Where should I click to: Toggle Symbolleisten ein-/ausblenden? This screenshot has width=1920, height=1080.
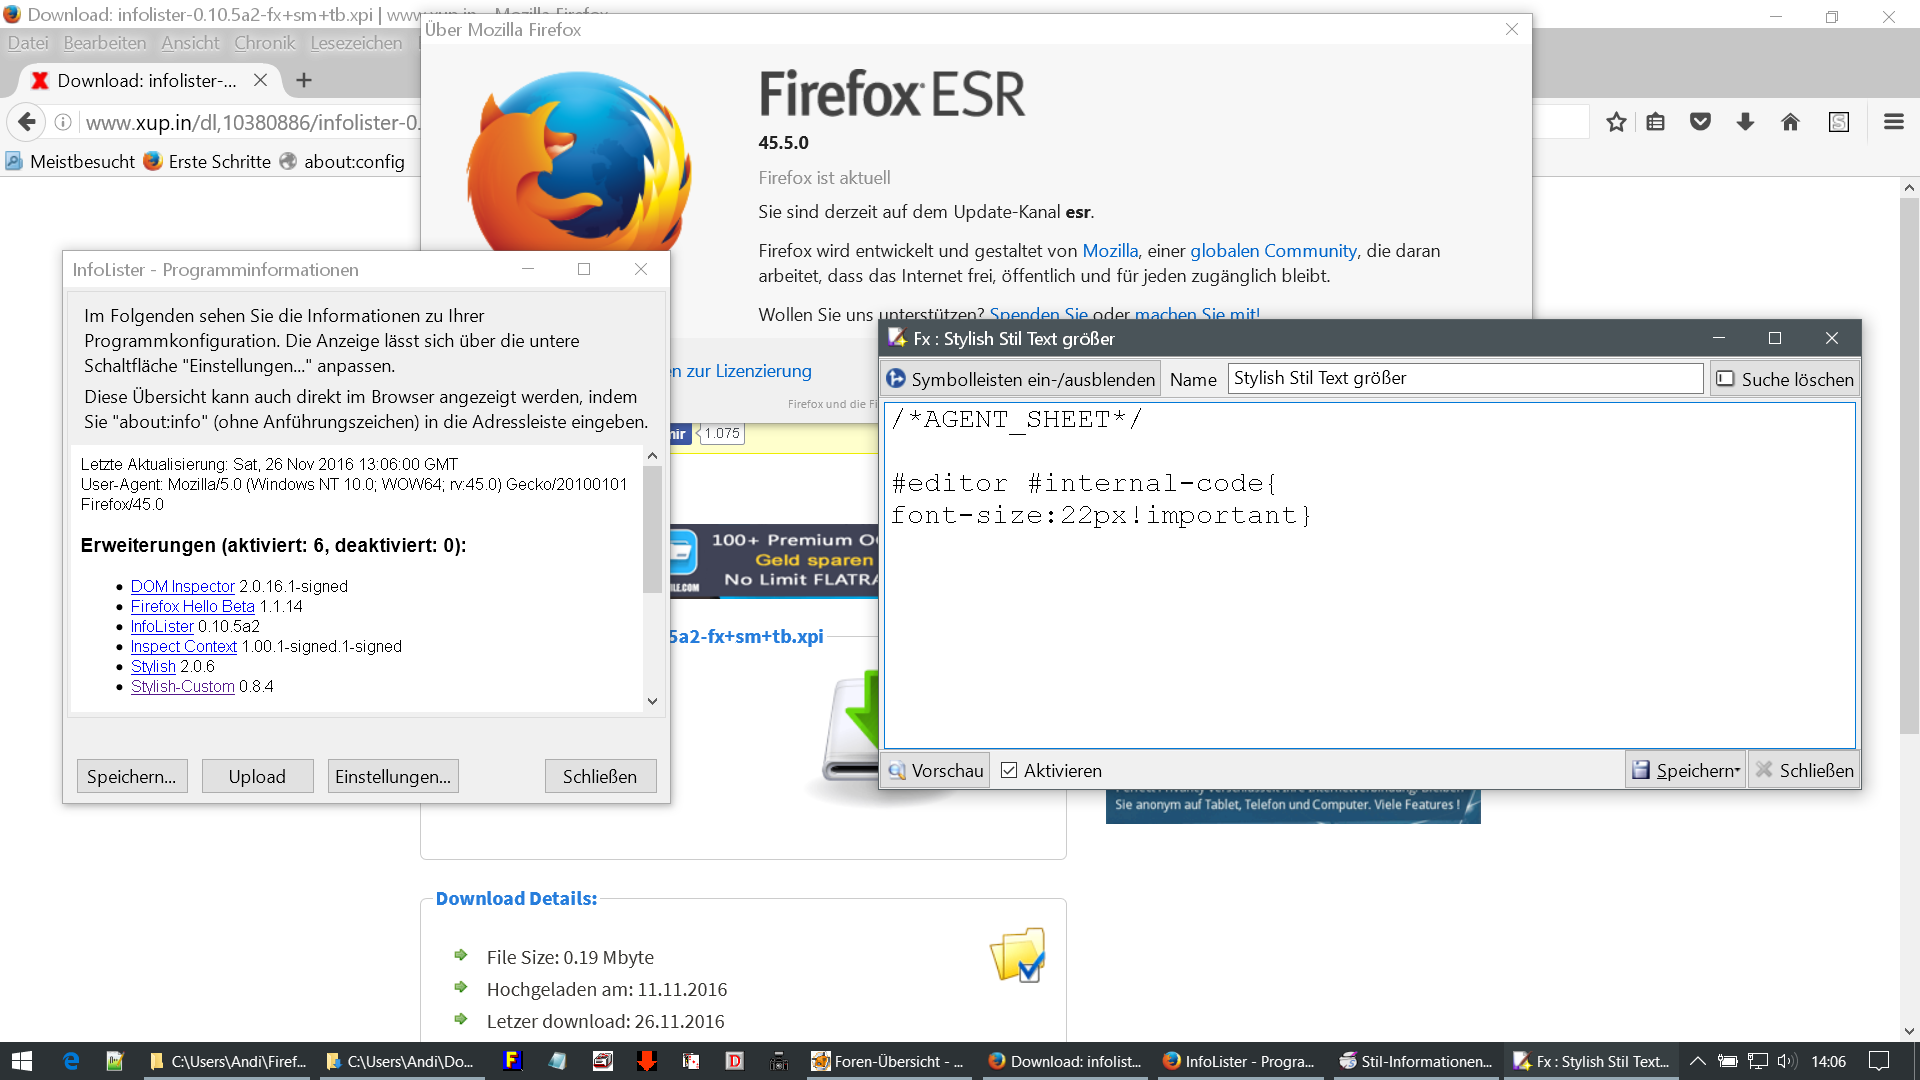point(1022,379)
